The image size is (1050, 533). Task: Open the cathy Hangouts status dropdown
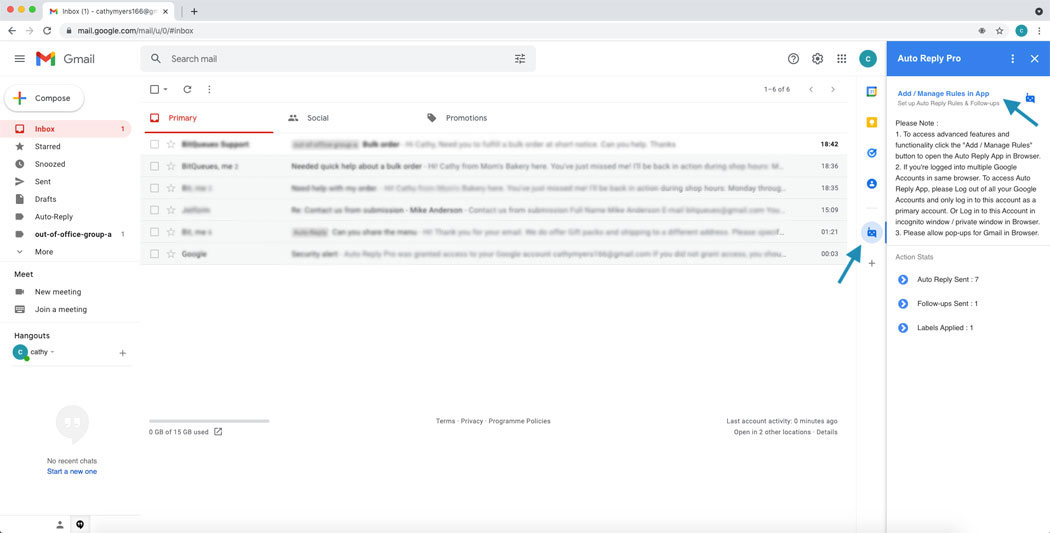[52, 352]
